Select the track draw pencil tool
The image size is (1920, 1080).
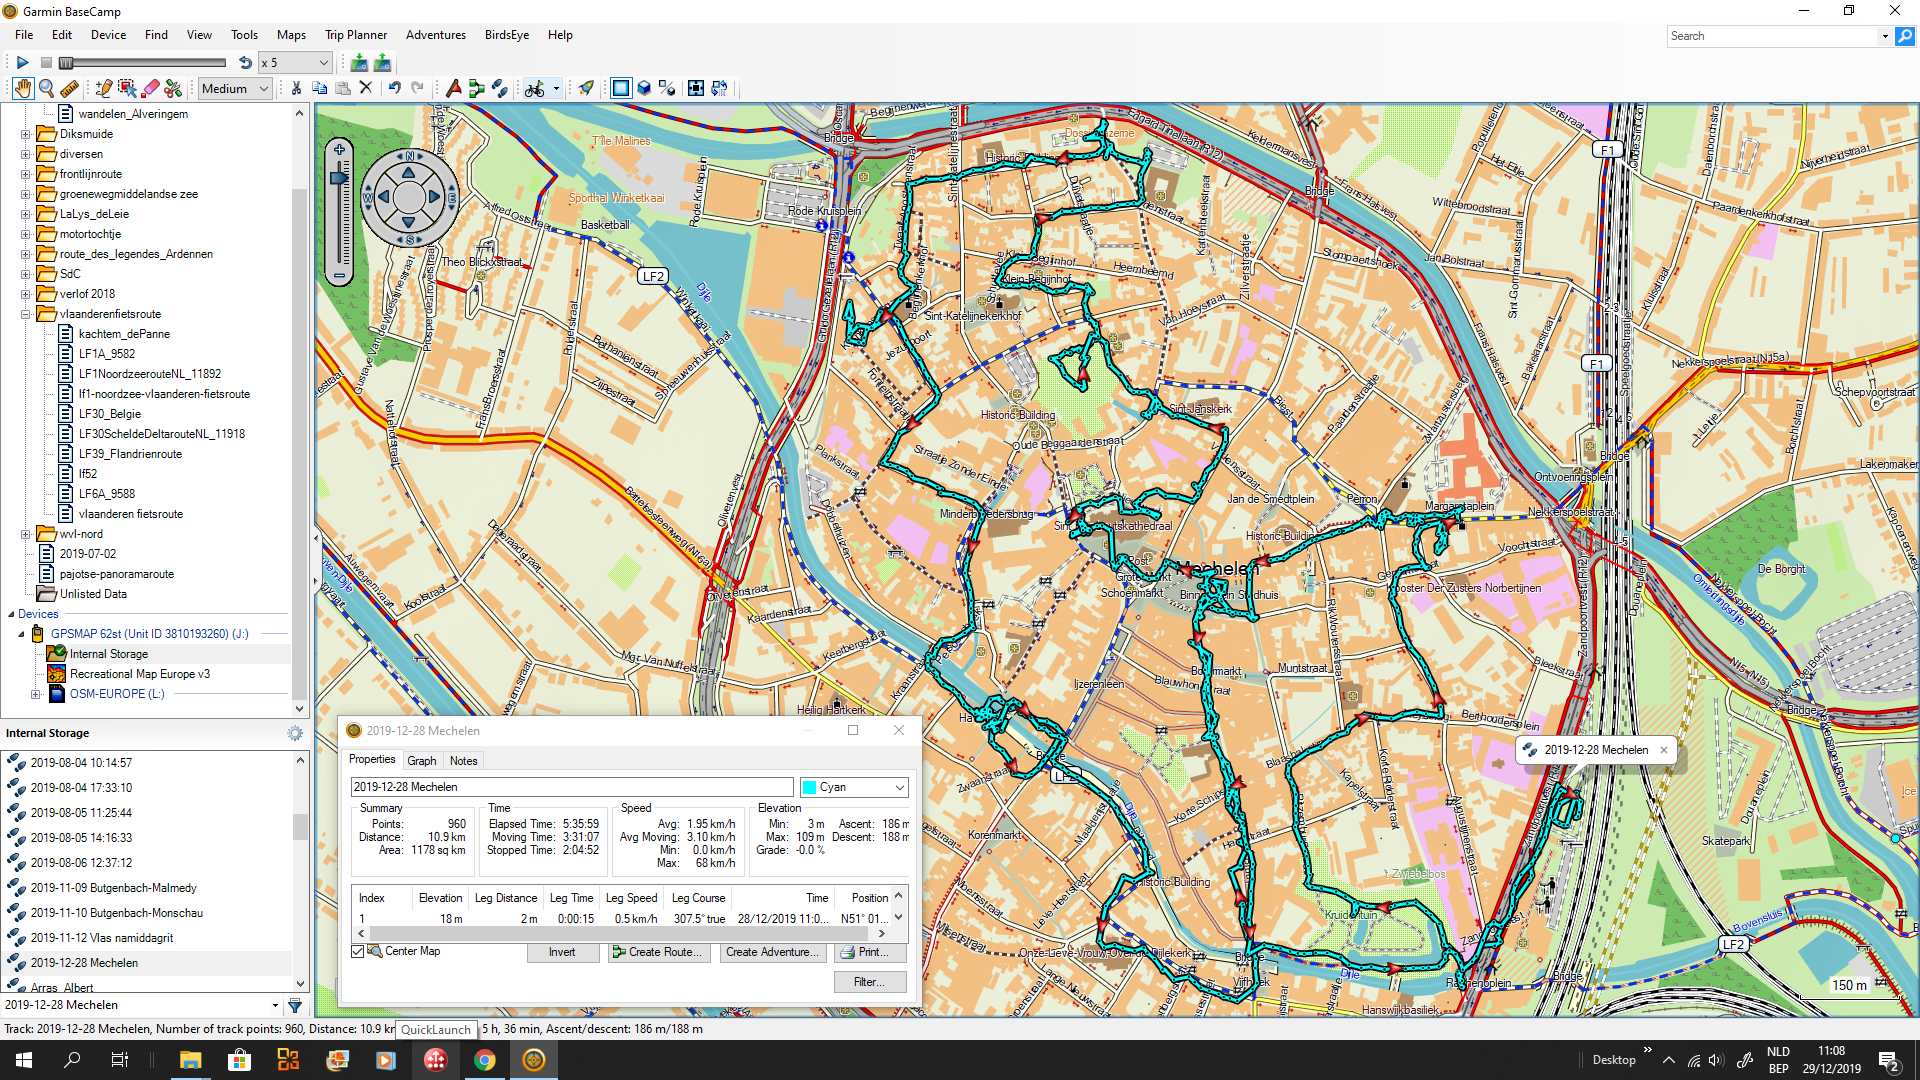[x=104, y=88]
